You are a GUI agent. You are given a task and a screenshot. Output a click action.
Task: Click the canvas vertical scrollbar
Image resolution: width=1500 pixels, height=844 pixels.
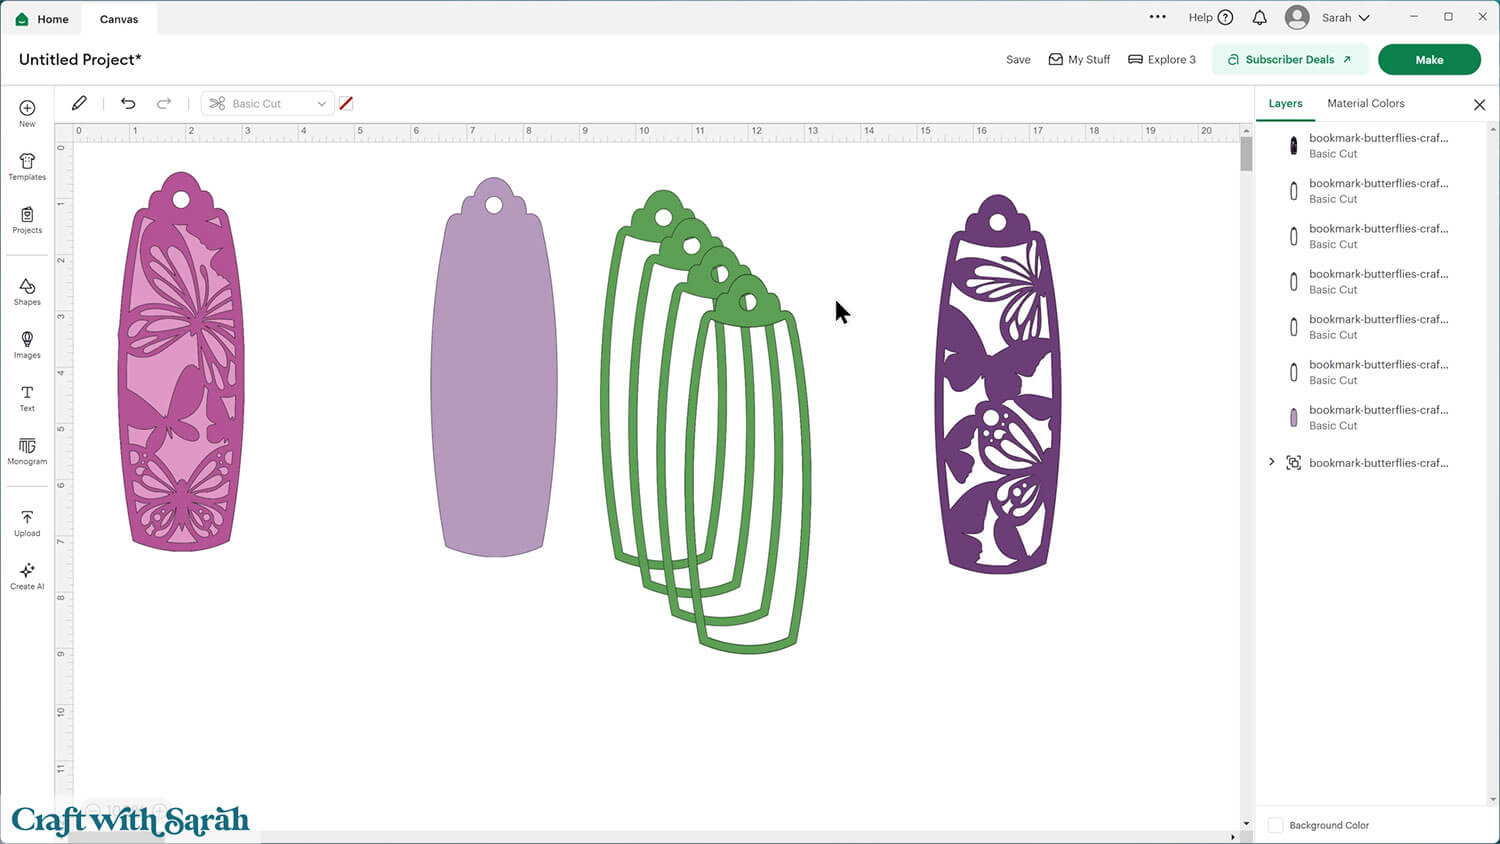(1246, 154)
